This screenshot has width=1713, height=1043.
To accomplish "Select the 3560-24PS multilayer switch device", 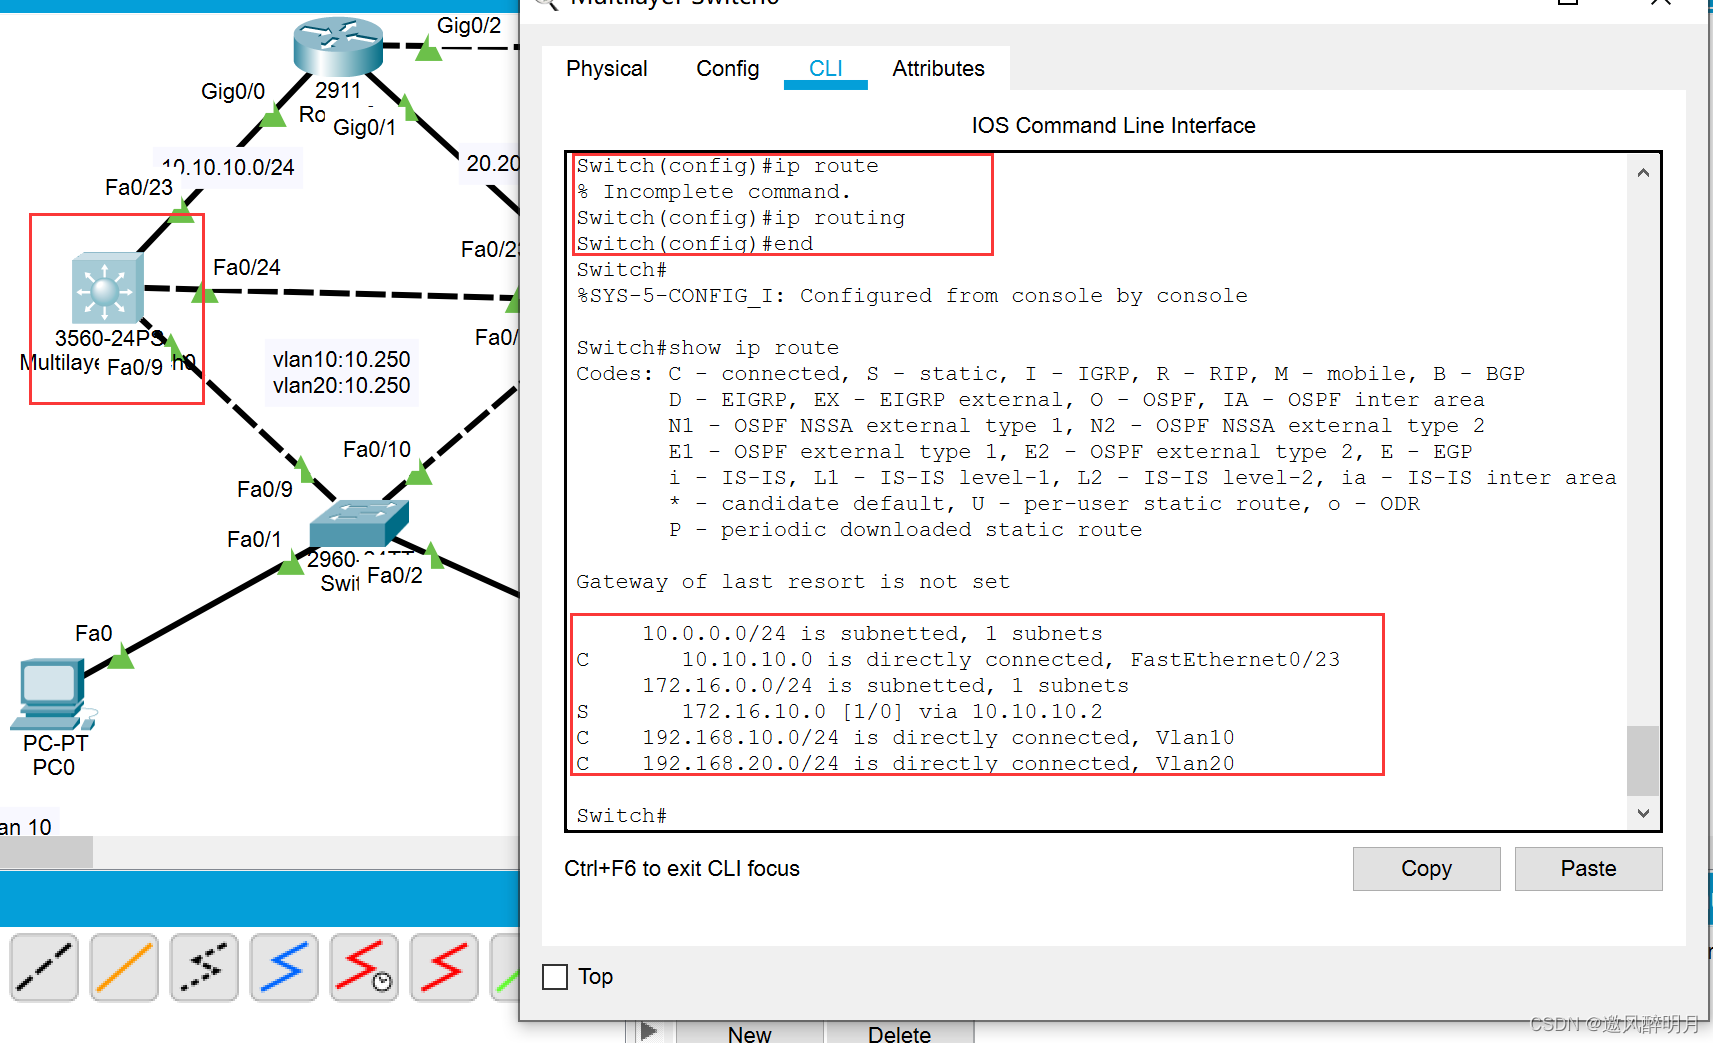I will (x=107, y=289).
